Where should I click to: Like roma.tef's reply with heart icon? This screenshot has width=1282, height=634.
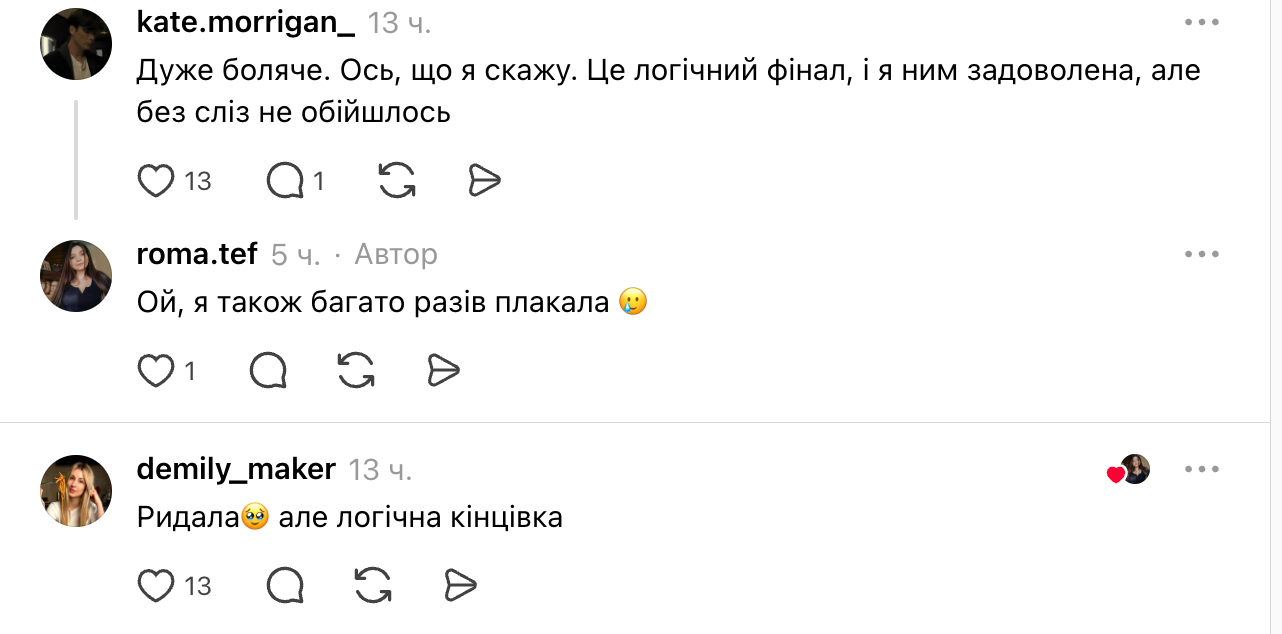click(156, 371)
